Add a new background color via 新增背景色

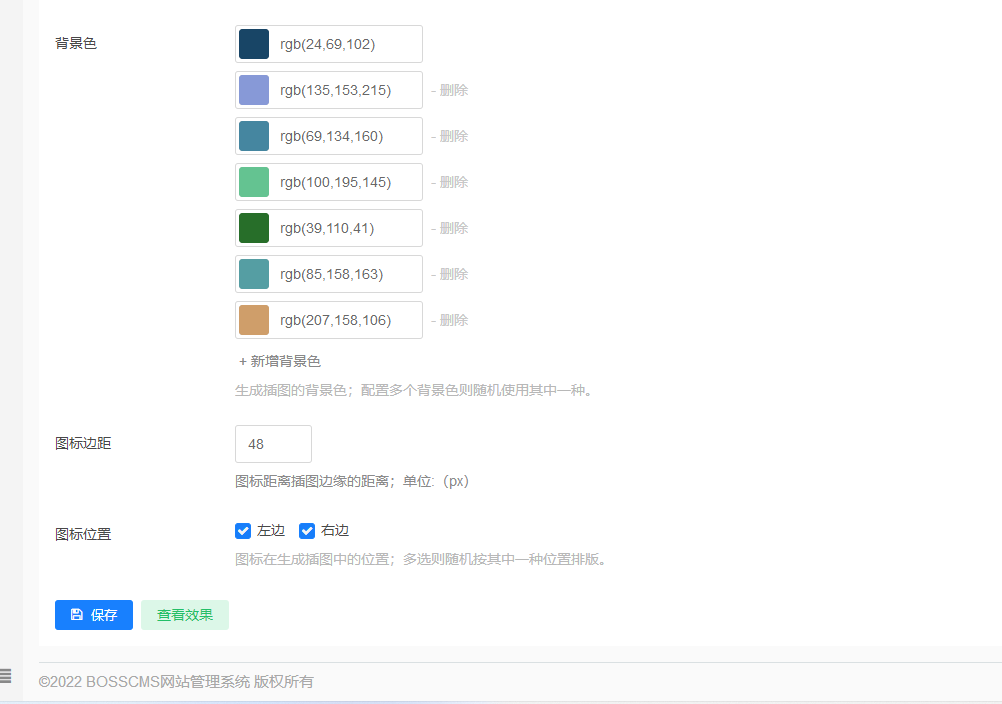coord(280,361)
